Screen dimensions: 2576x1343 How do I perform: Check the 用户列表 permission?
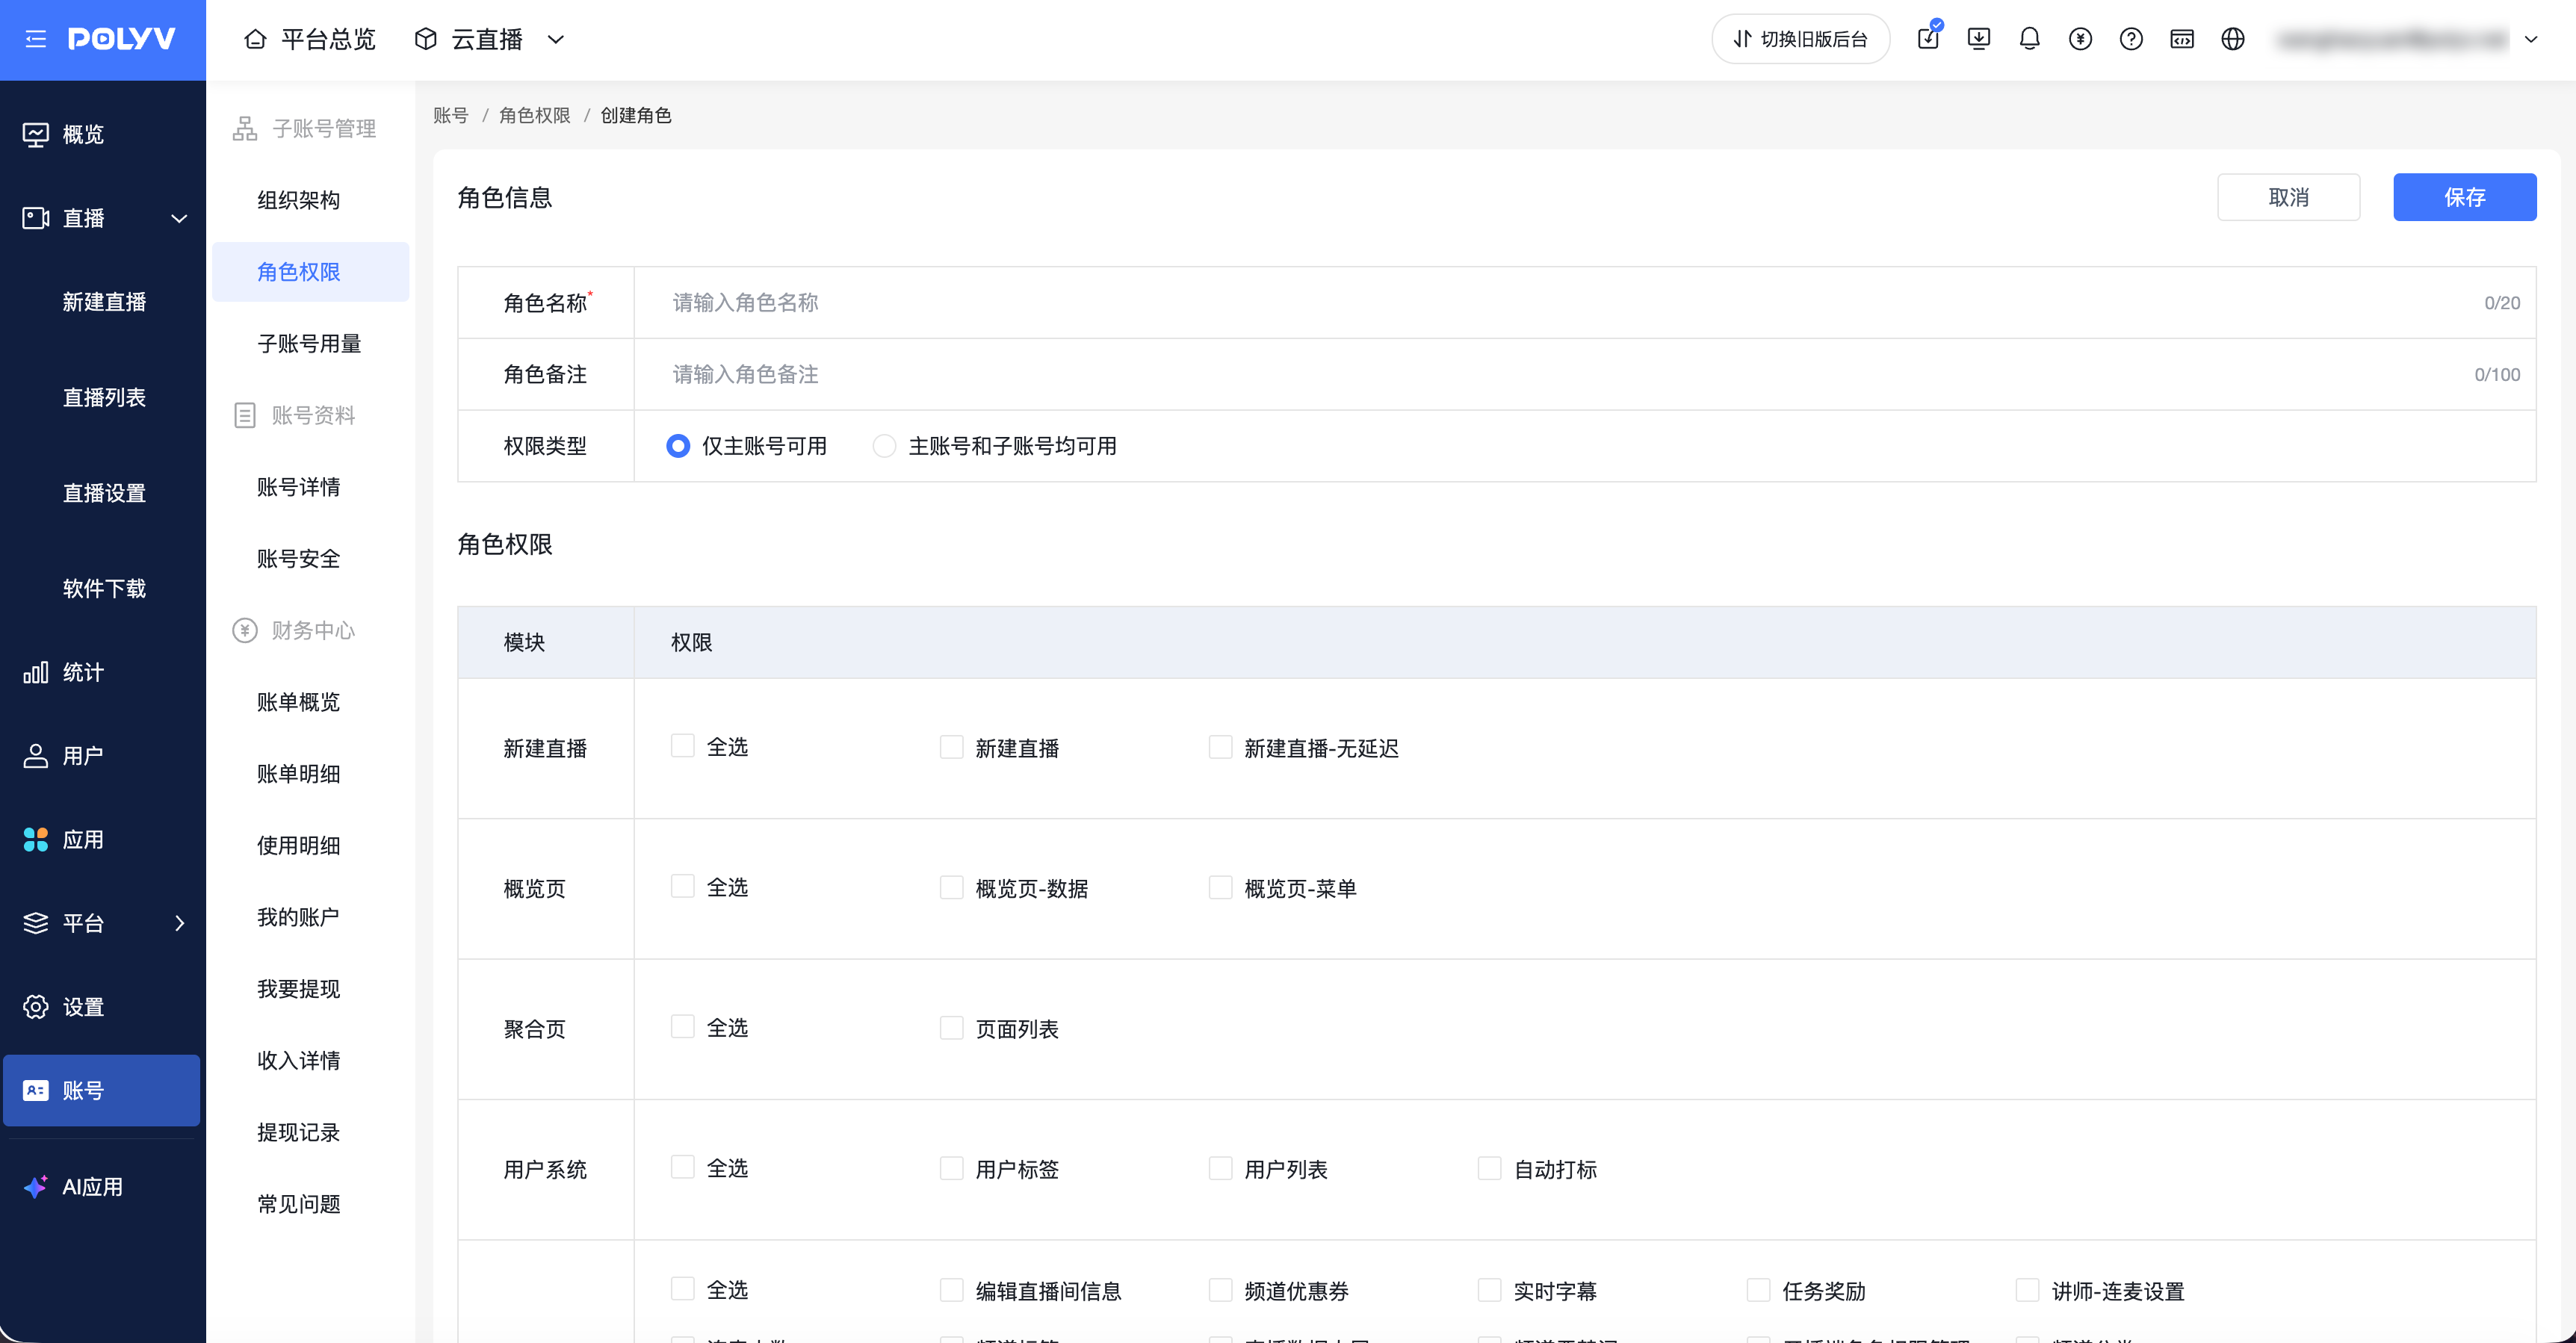1221,1168
